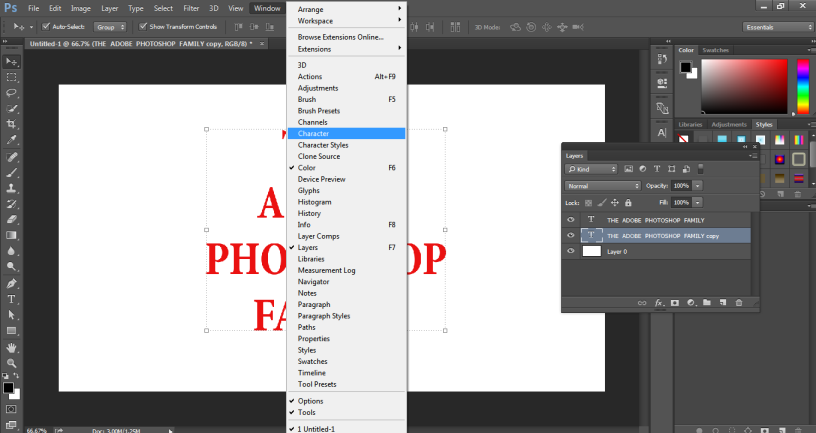This screenshot has width=816, height=433.
Task: Create a new group folder icon
Action: pyautogui.click(x=707, y=303)
